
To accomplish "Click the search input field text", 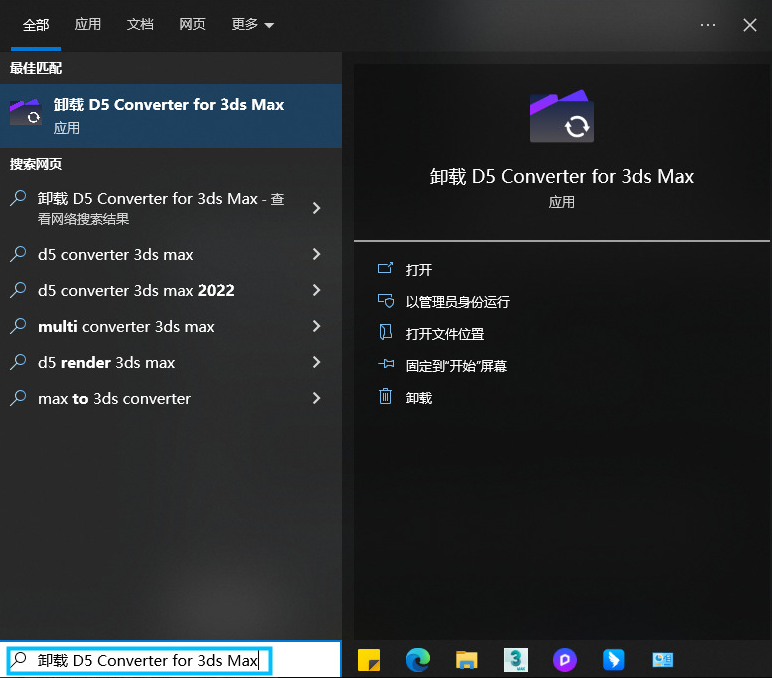I will tap(147, 660).
